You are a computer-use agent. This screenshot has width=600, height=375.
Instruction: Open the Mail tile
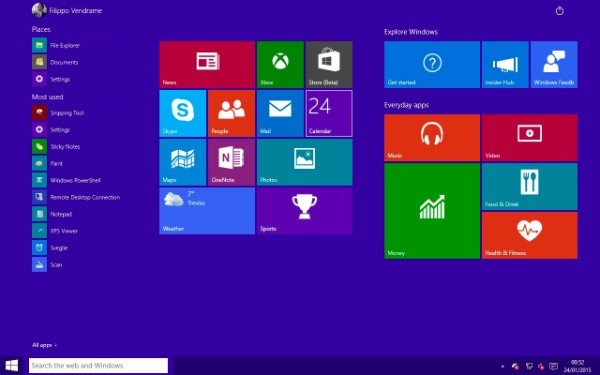point(280,113)
